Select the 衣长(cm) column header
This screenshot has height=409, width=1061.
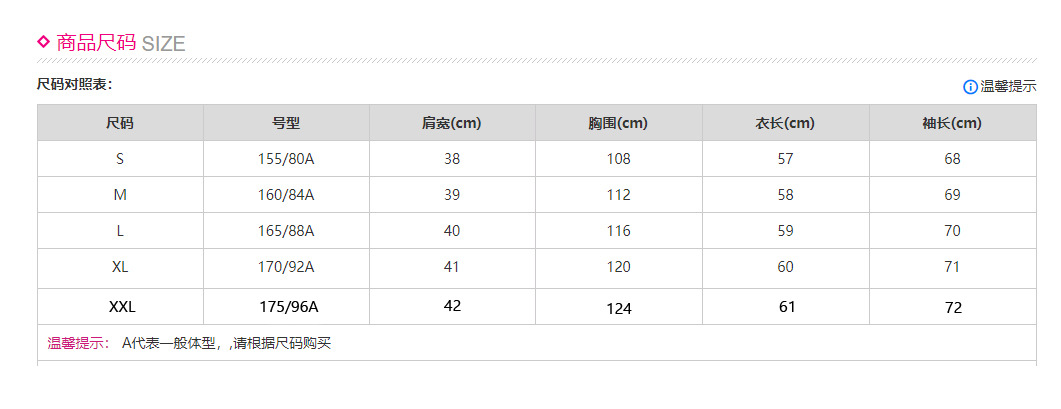785,124
